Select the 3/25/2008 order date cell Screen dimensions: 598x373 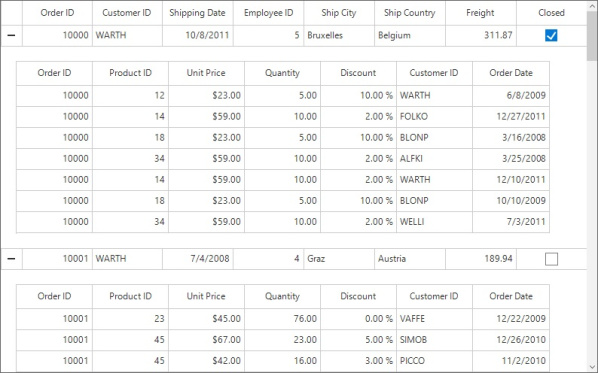click(x=511, y=159)
